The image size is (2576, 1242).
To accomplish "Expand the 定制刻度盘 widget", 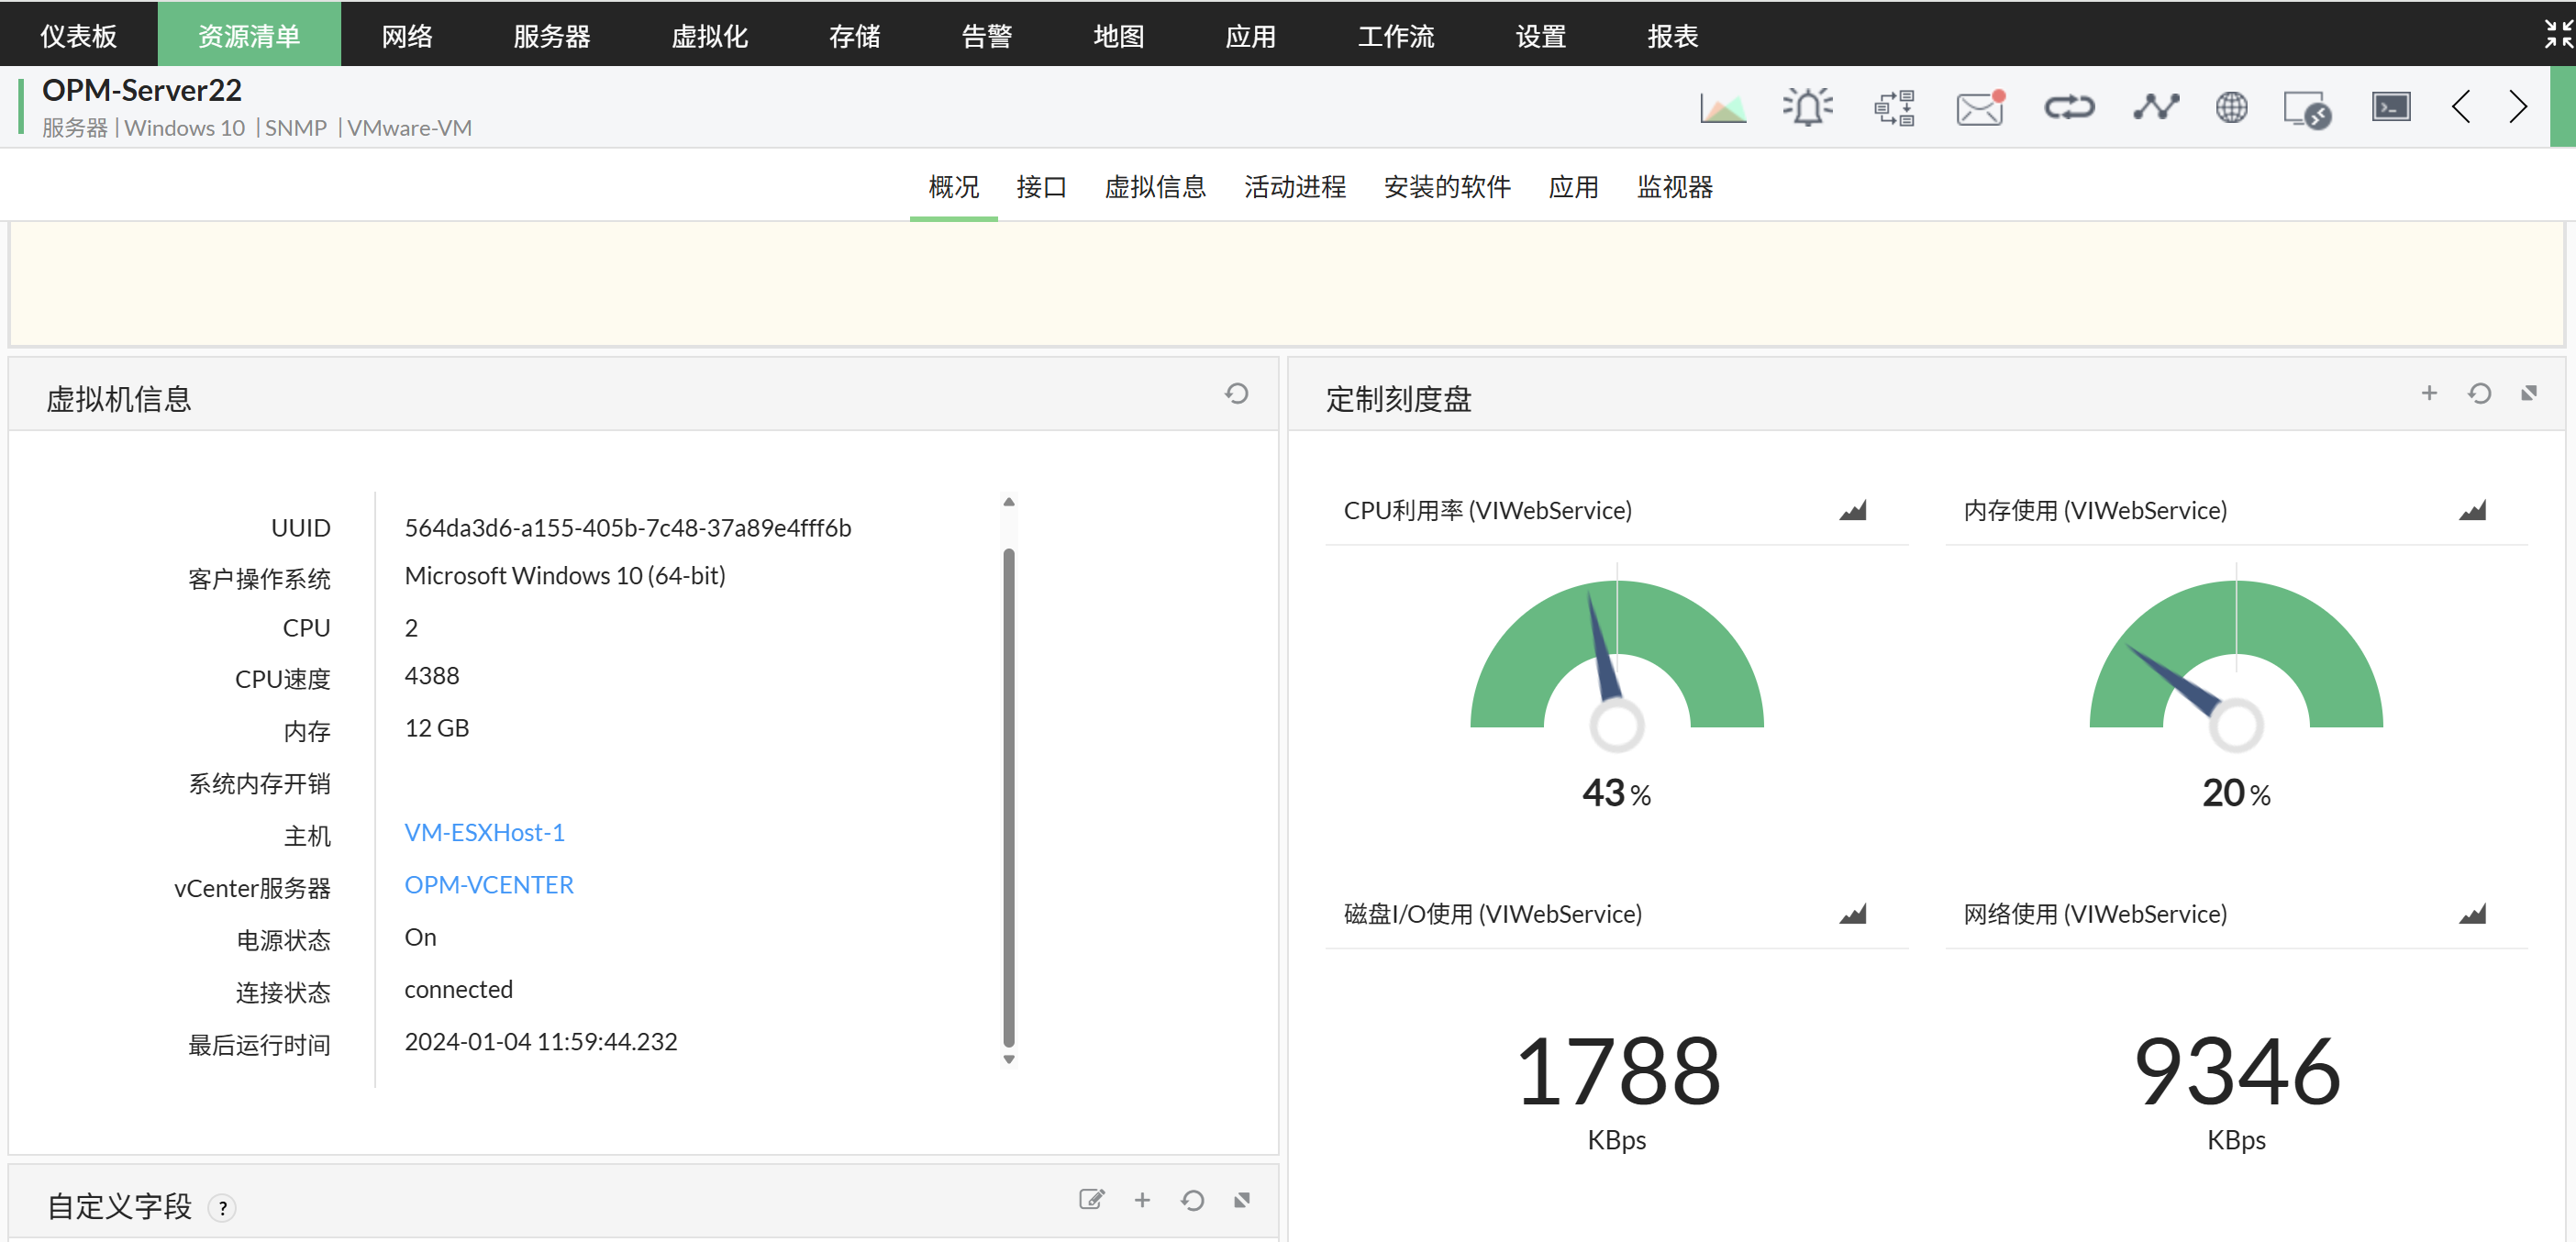I will (x=2528, y=394).
